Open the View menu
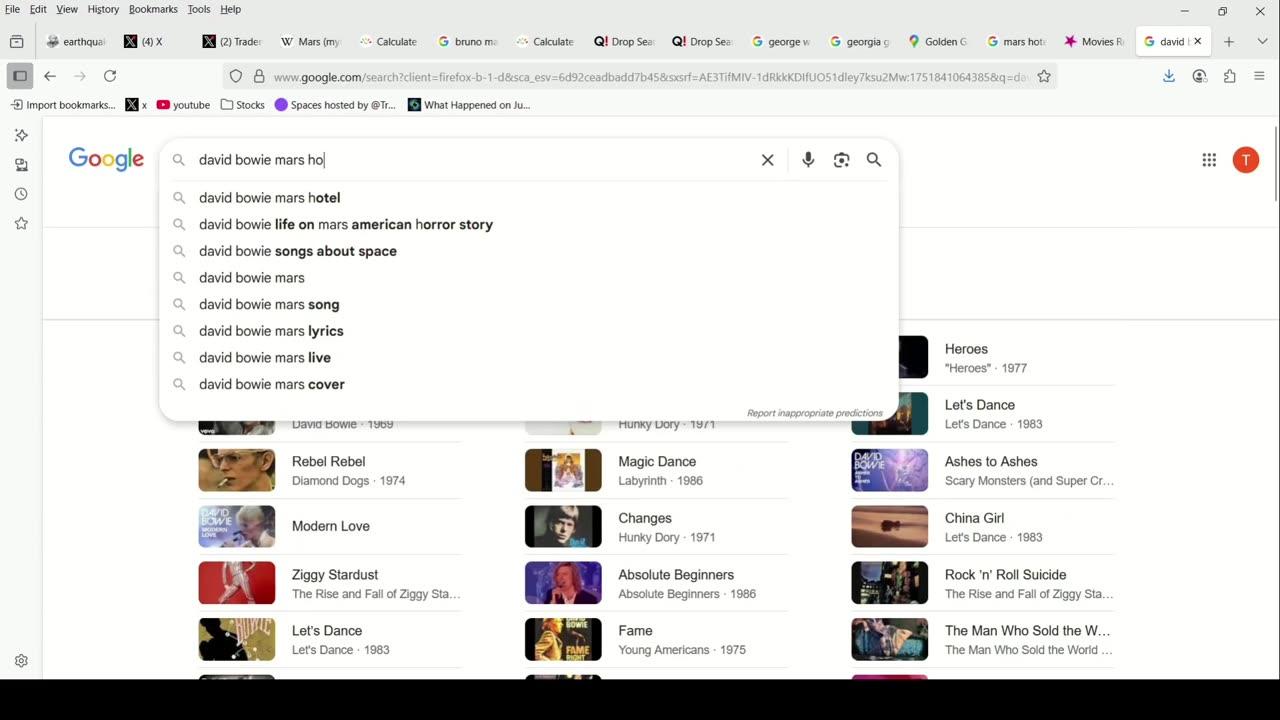The image size is (1280, 720). 67,9
